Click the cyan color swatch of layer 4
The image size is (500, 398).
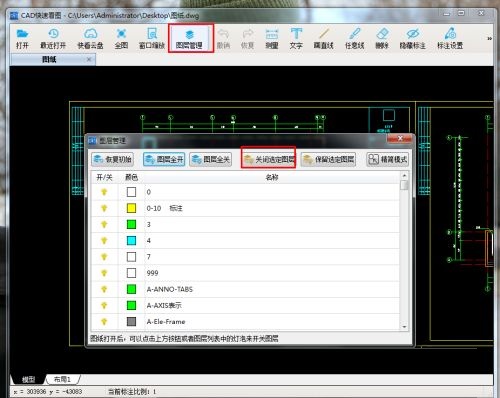pyautogui.click(x=131, y=240)
